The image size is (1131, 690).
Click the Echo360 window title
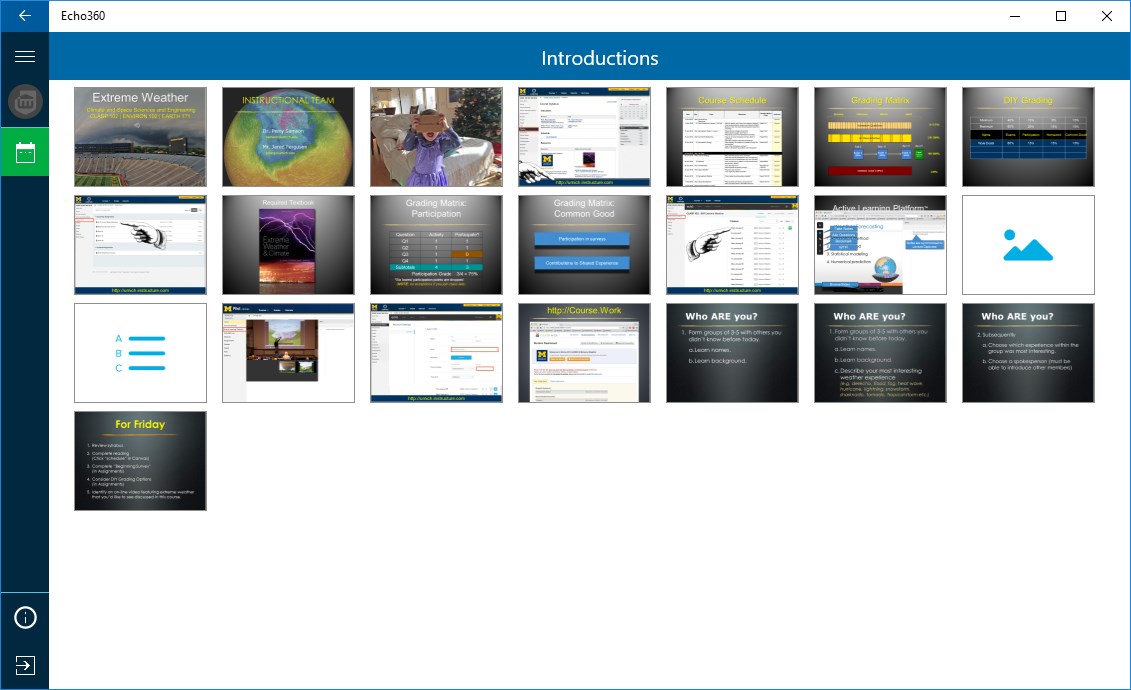pyautogui.click(x=83, y=16)
